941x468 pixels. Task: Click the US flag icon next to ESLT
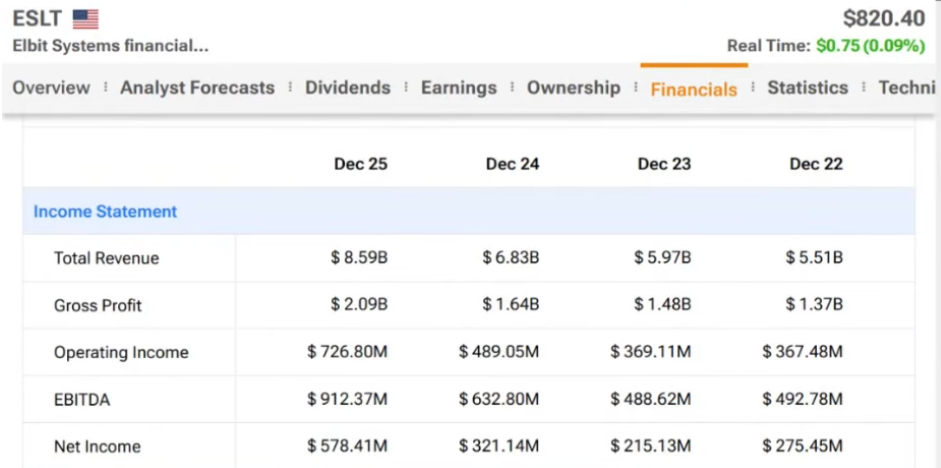point(85,19)
